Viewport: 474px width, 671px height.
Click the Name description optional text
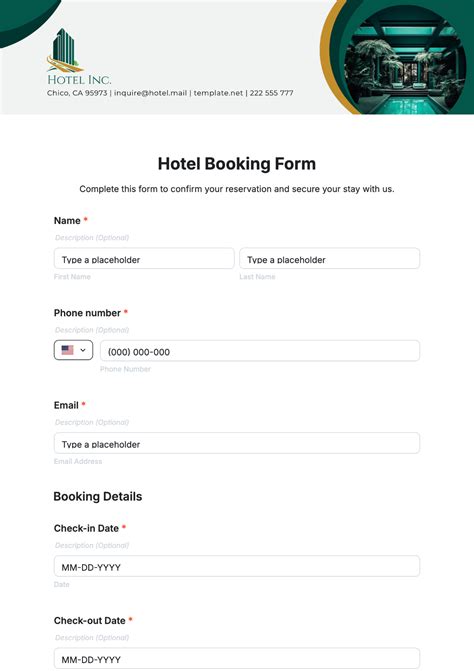pyautogui.click(x=92, y=238)
